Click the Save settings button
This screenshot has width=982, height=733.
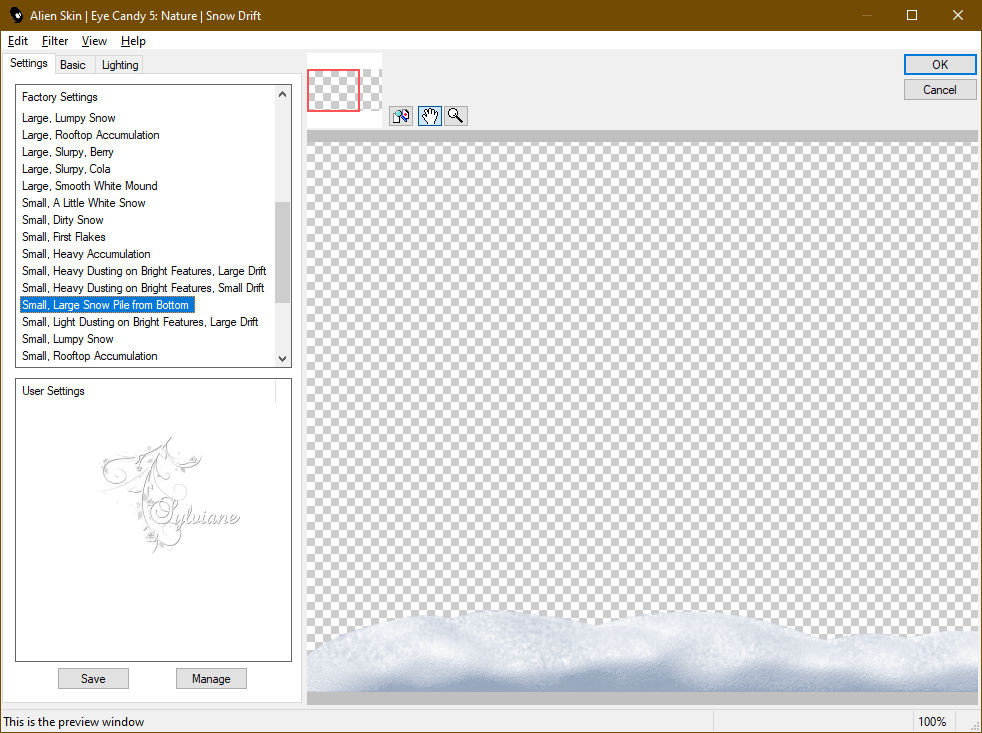pyautogui.click(x=93, y=678)
